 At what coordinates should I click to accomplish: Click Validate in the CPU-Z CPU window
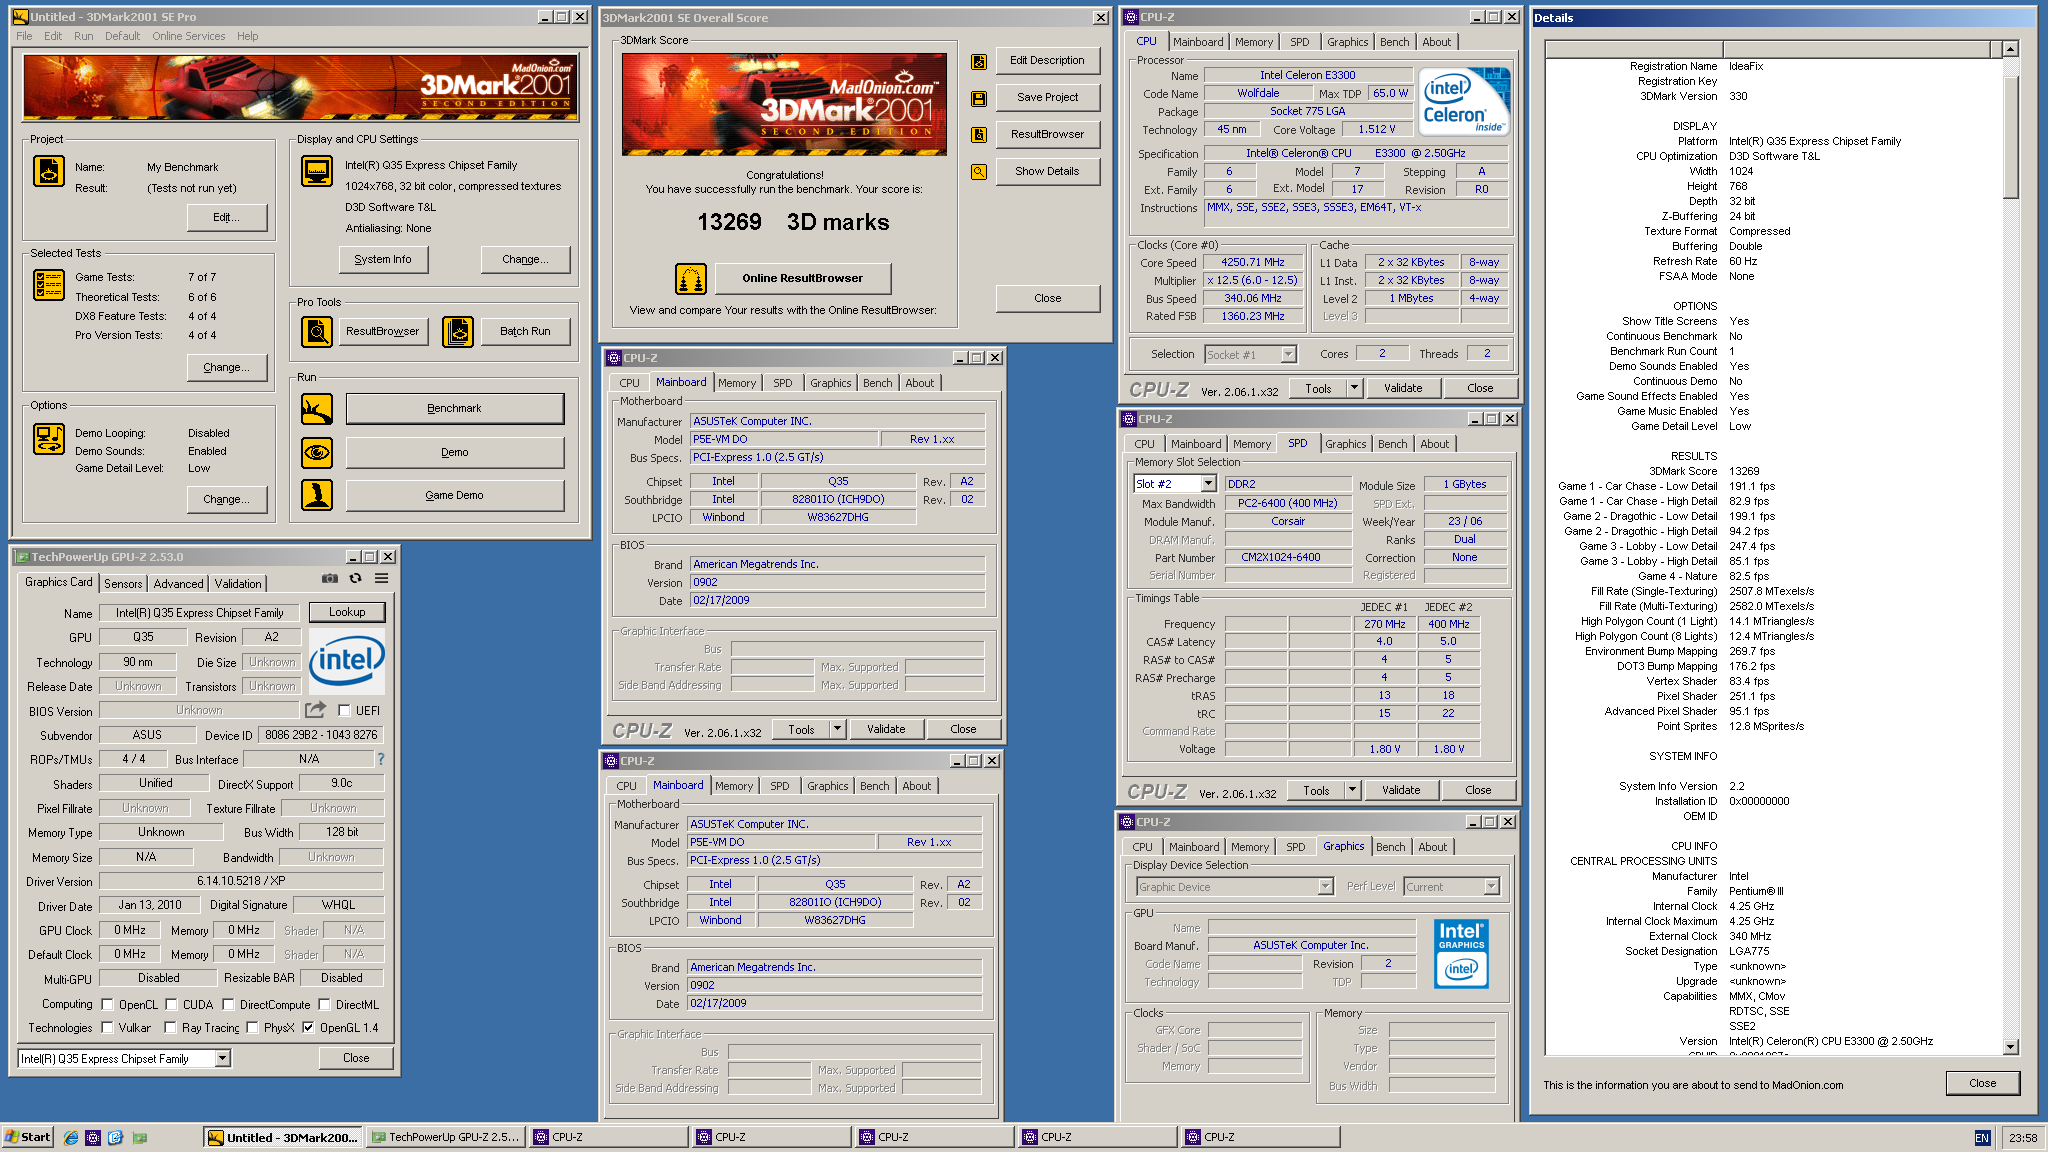(1403, 388)
